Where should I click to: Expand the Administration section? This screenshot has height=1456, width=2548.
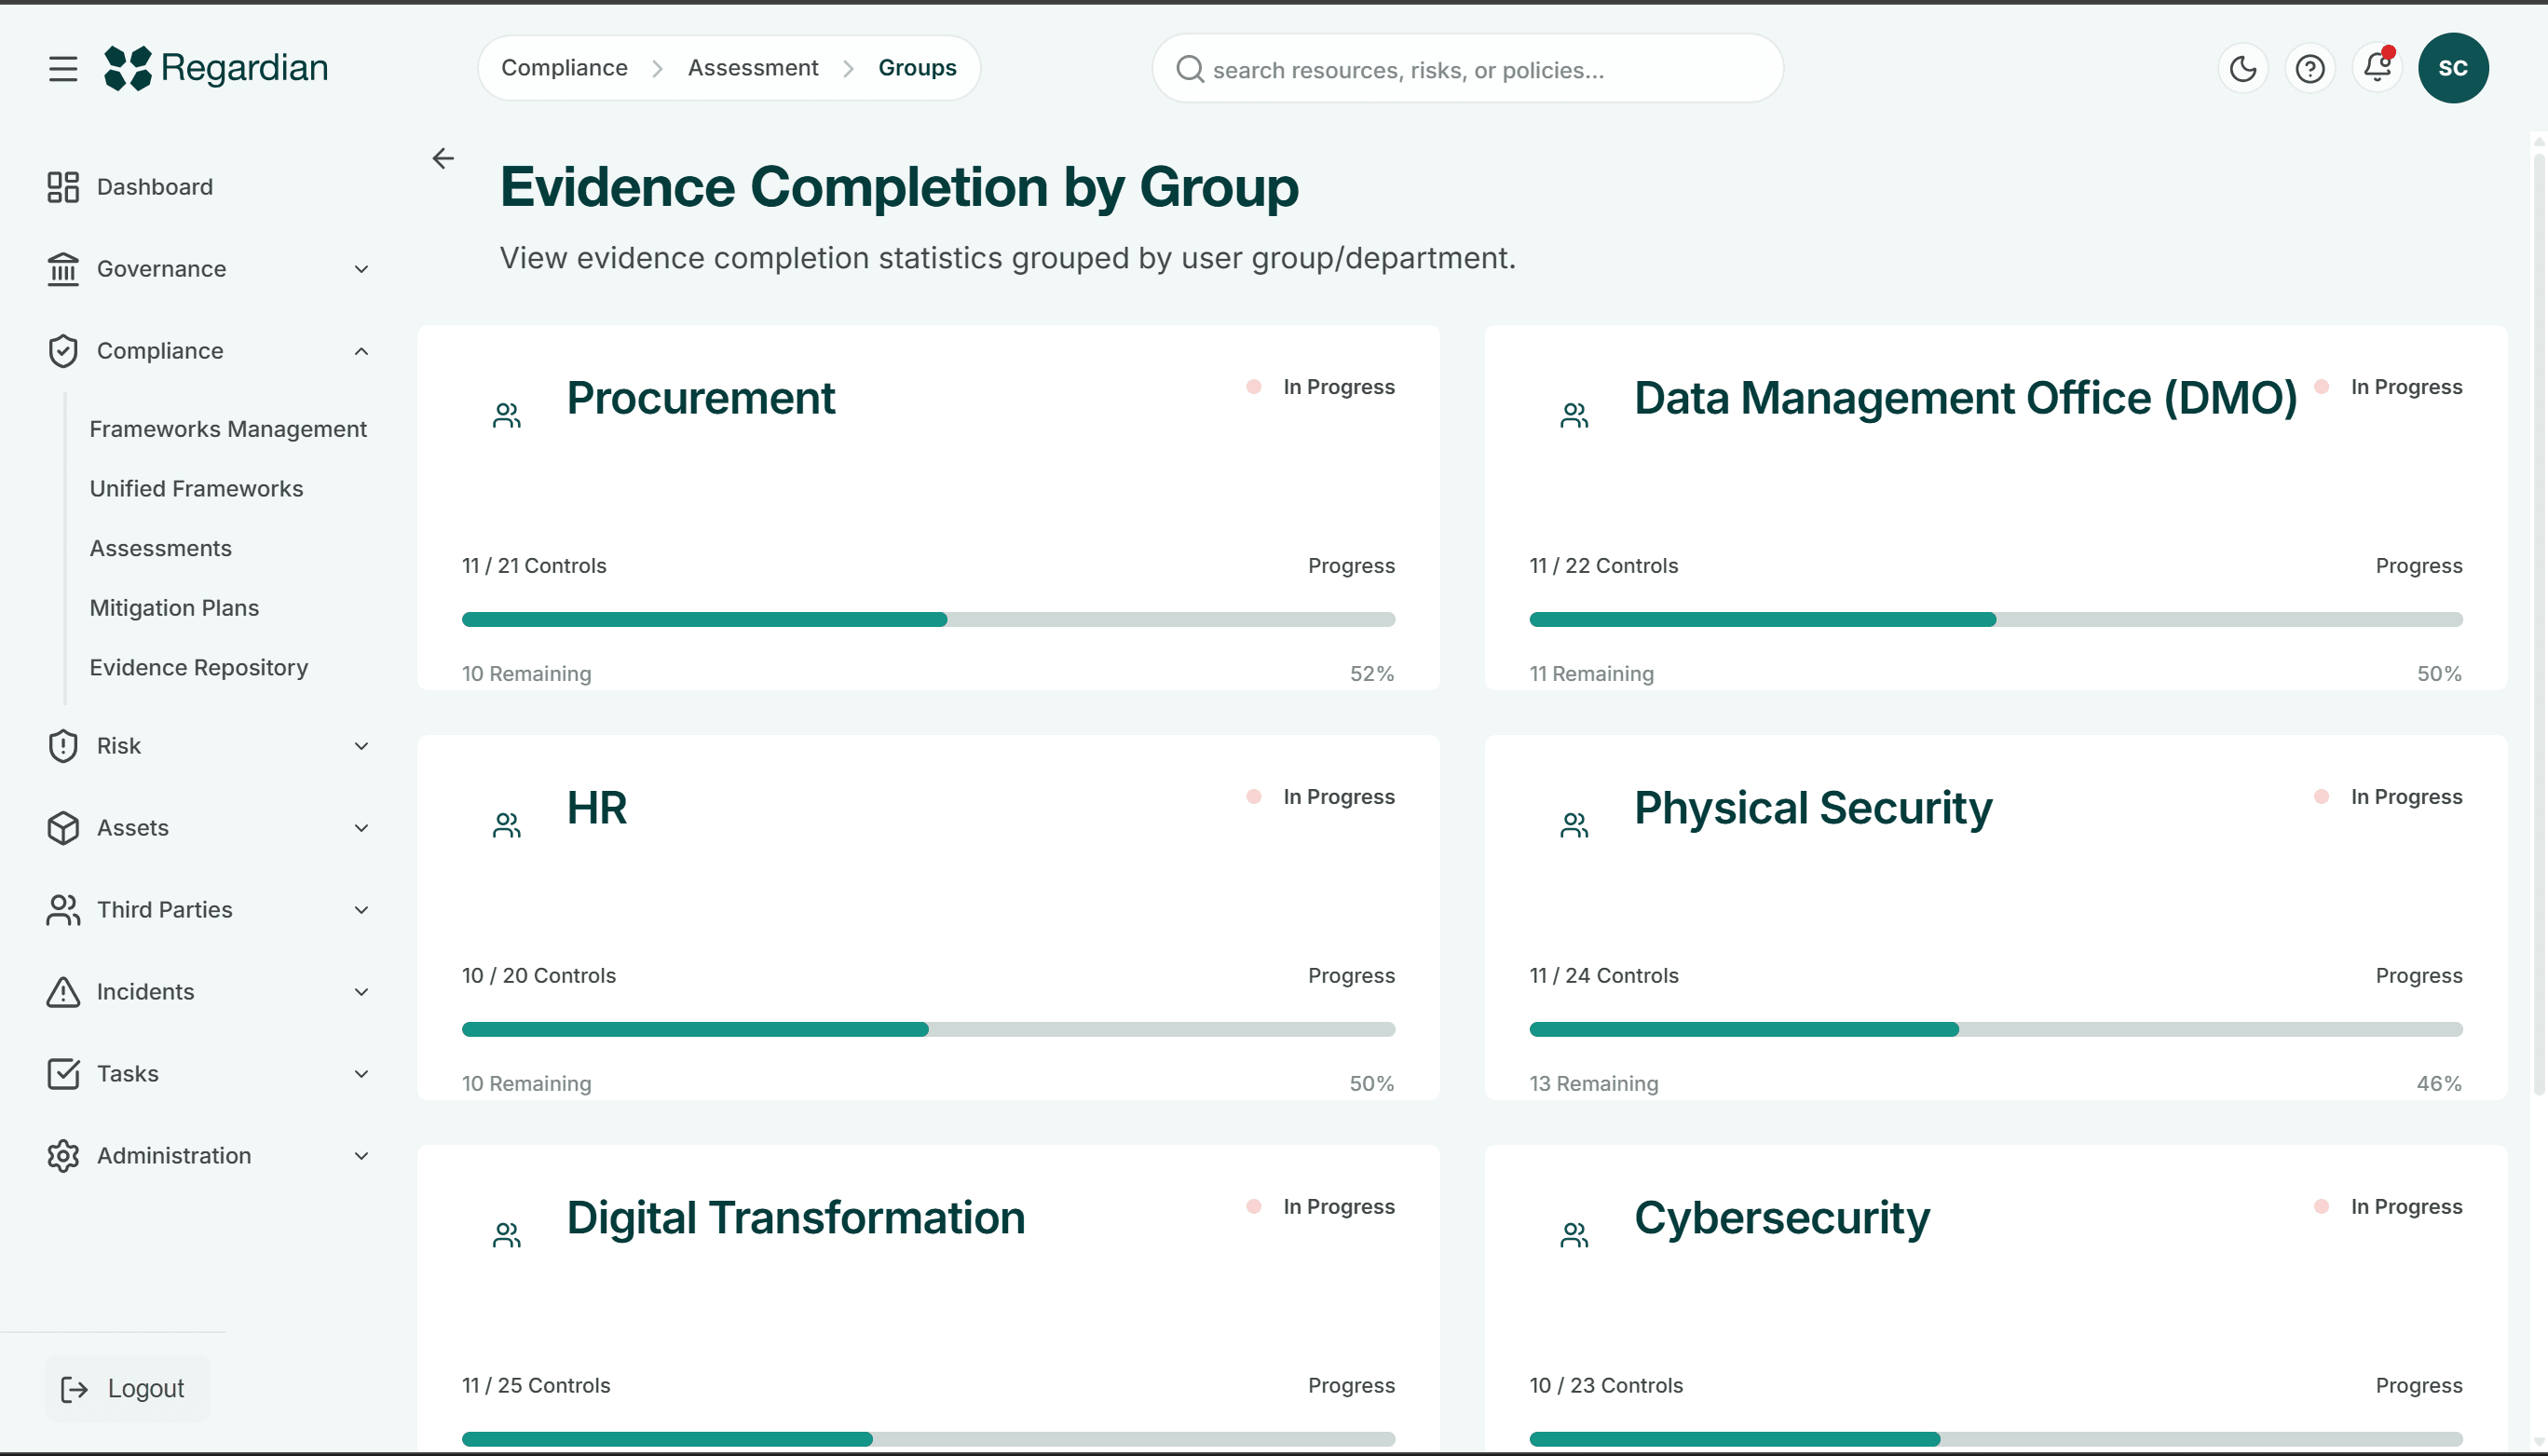[361, 1156]
